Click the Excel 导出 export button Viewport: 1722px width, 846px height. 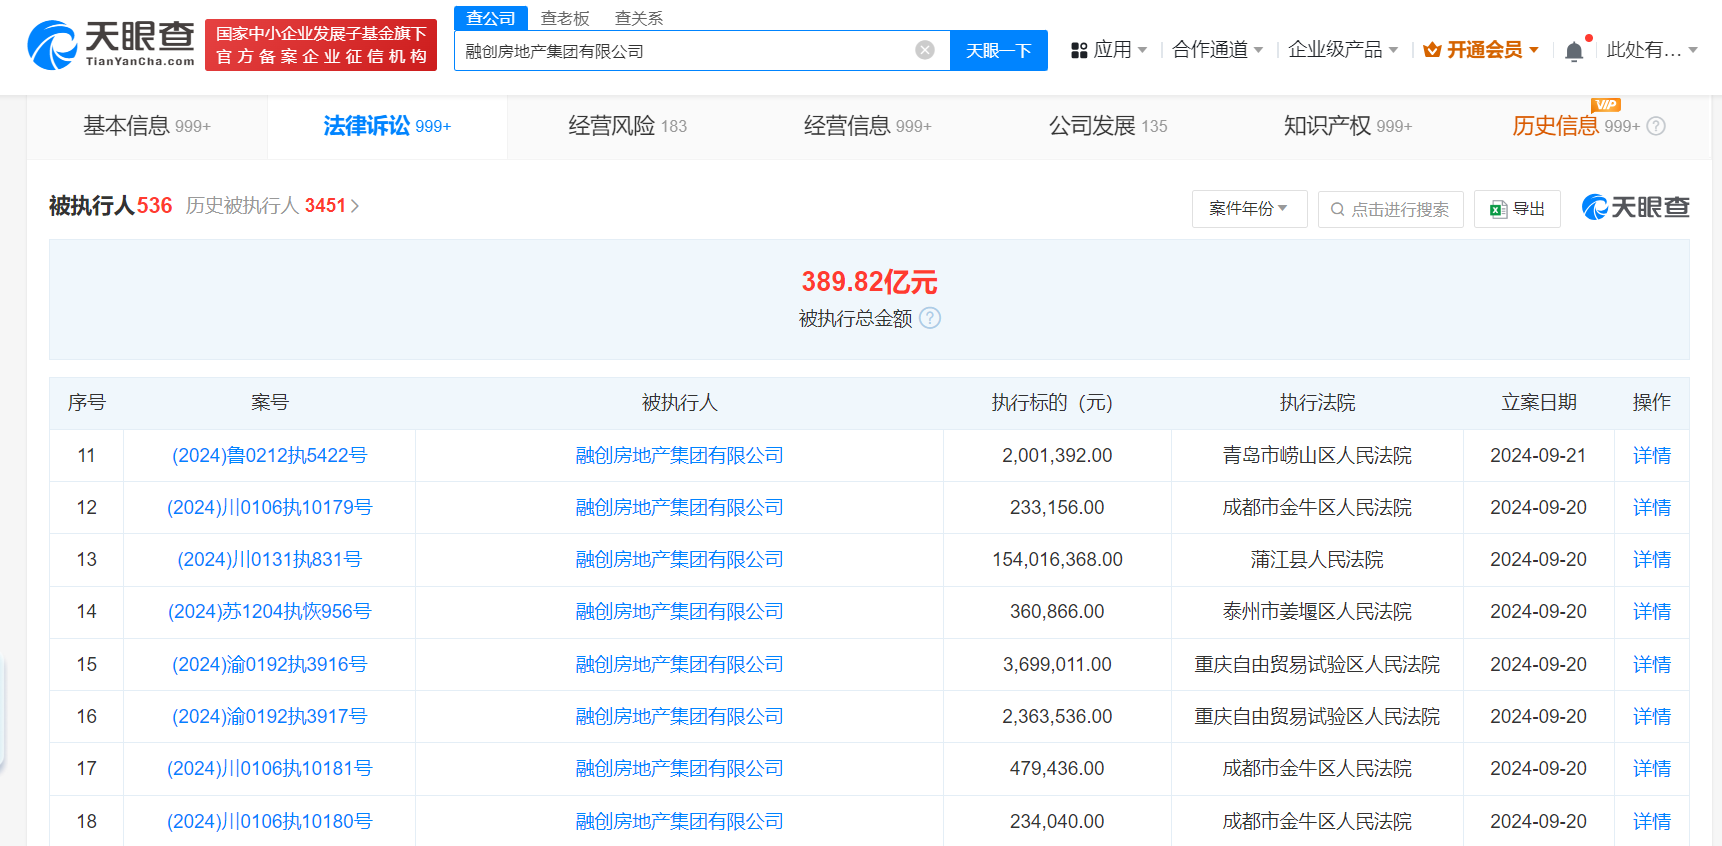click(1517, 209)
